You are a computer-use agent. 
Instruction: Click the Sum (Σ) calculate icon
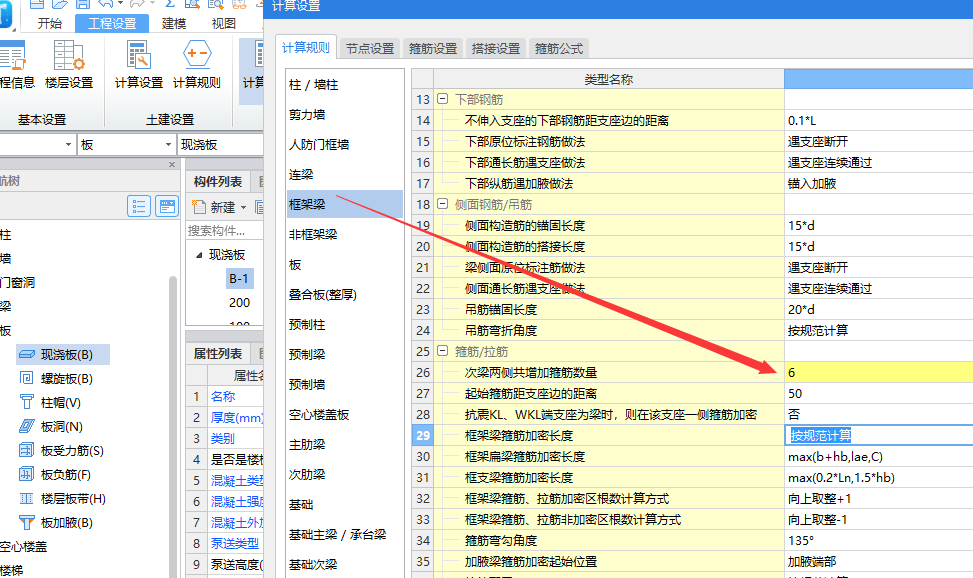(x=169, y=4)
